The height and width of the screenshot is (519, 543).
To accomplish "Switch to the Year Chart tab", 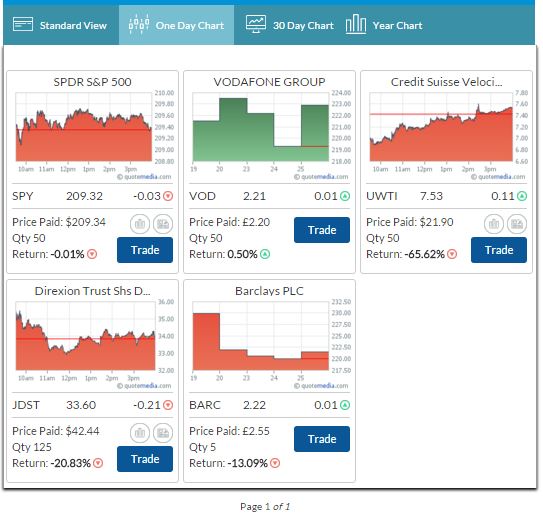I will pos(384,25).
